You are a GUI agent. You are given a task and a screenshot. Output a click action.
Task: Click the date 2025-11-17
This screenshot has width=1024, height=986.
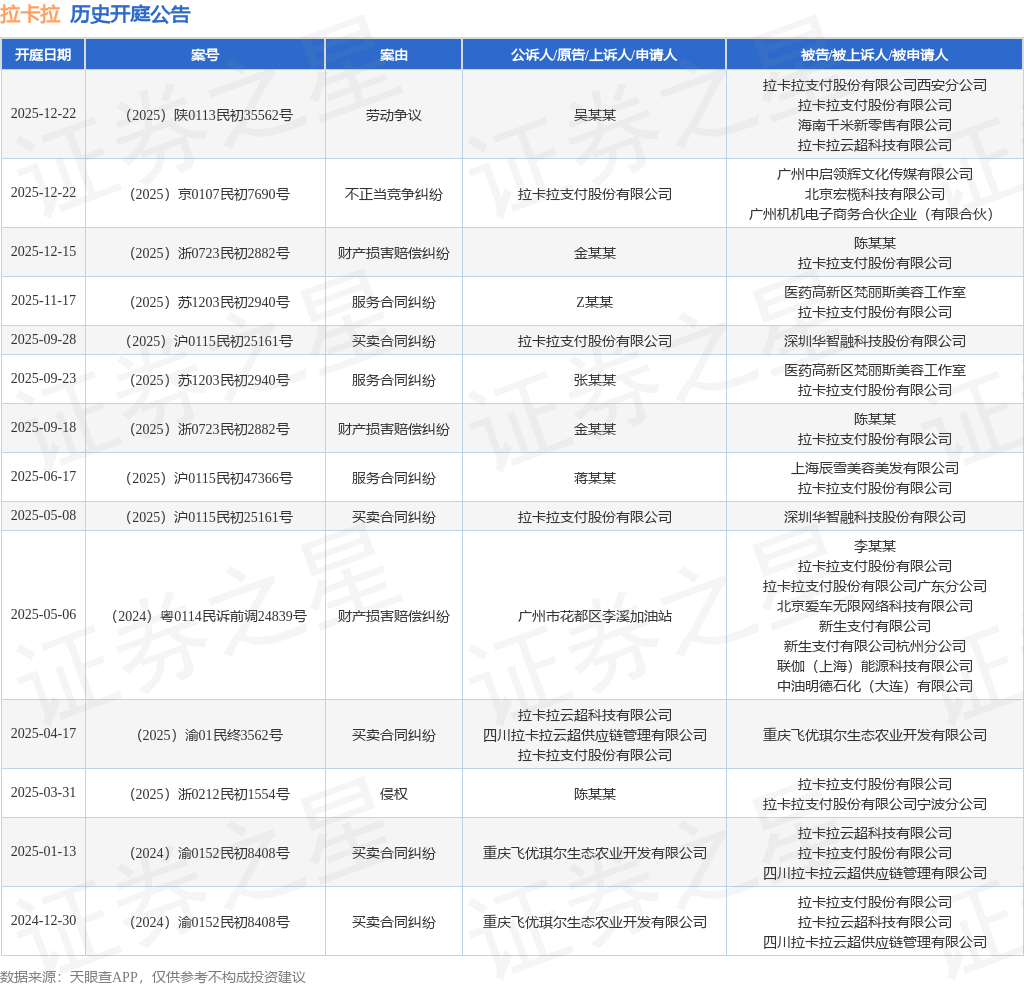coord(43,300)
